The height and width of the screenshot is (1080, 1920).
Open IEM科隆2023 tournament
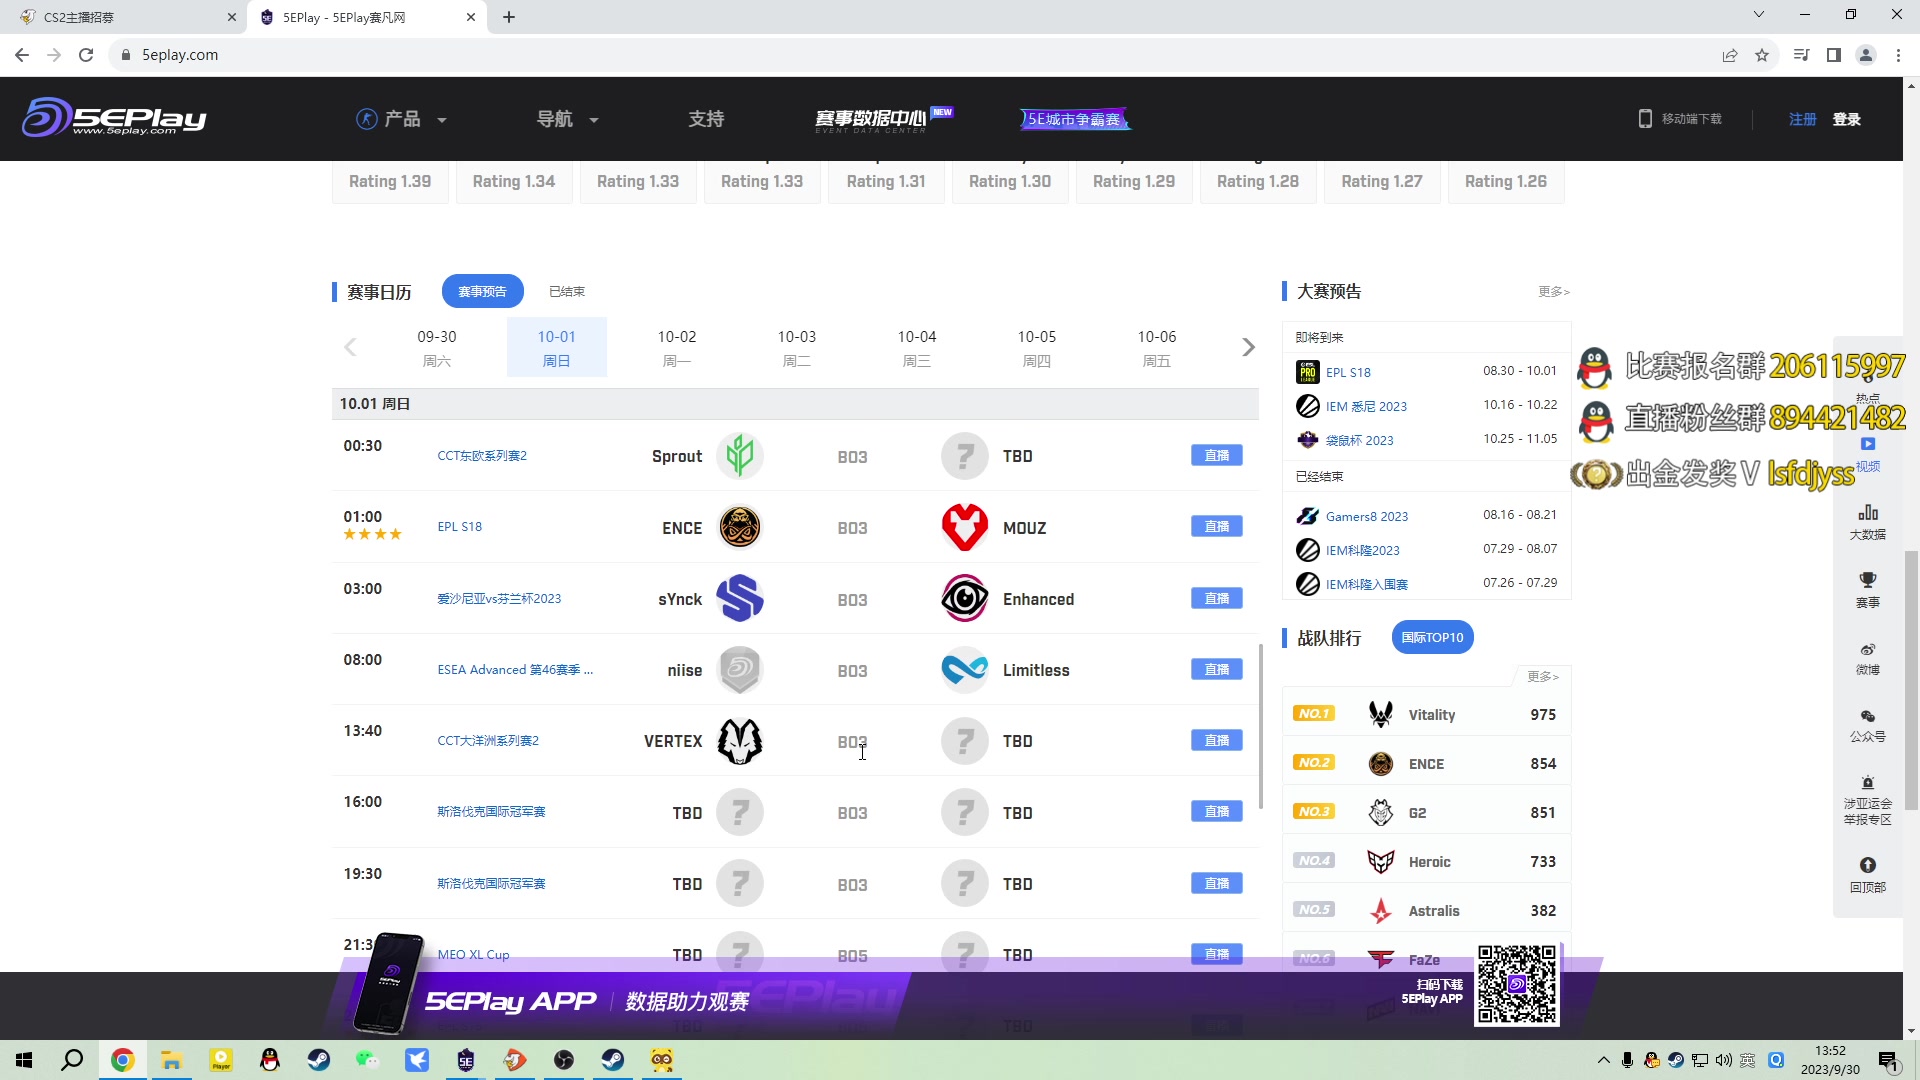tap(1362, 550)
